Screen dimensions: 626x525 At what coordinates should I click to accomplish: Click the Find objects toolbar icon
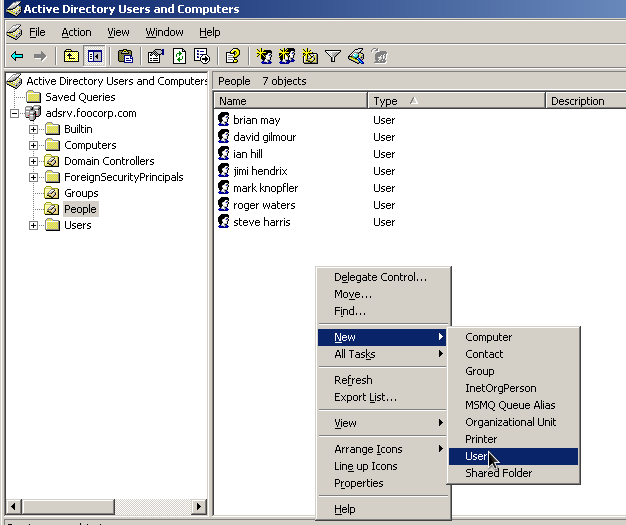tap(356, 56)
